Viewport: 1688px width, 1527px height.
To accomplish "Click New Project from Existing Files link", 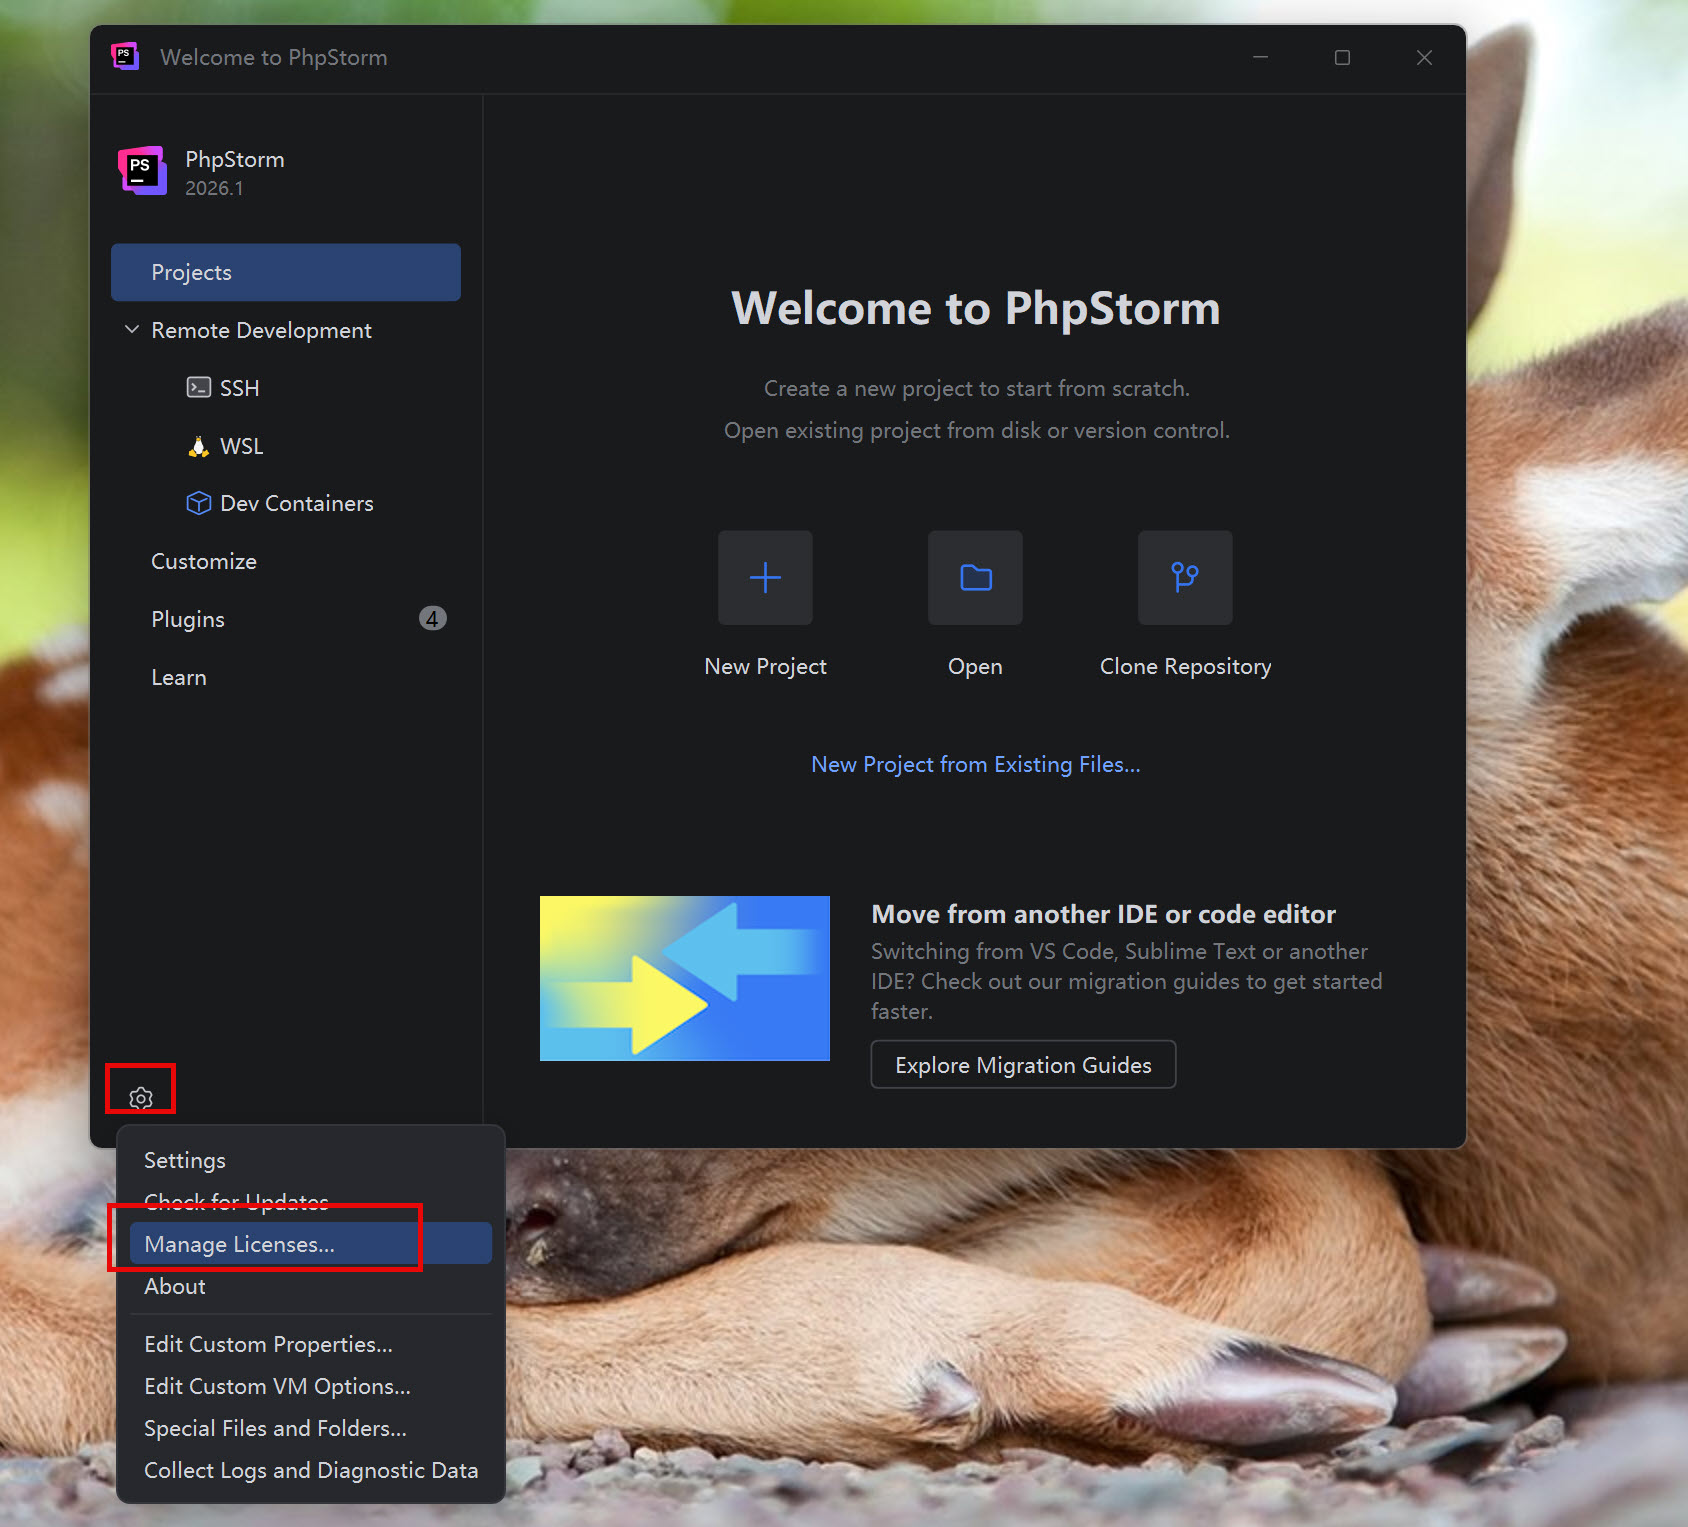I will coord(975,764).
